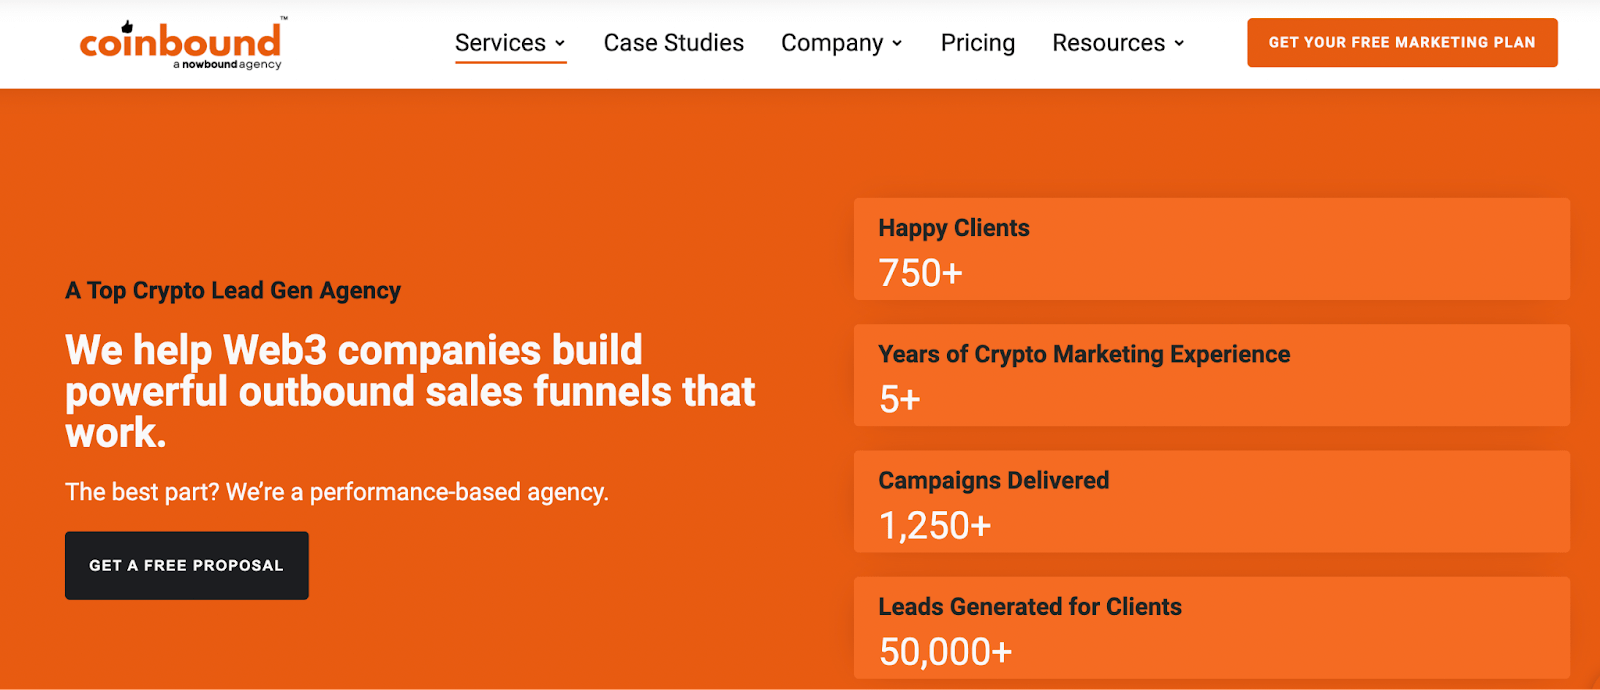
Task: Select the Years of Crypto Marketing Experience label
Action: pos(1084,354)
